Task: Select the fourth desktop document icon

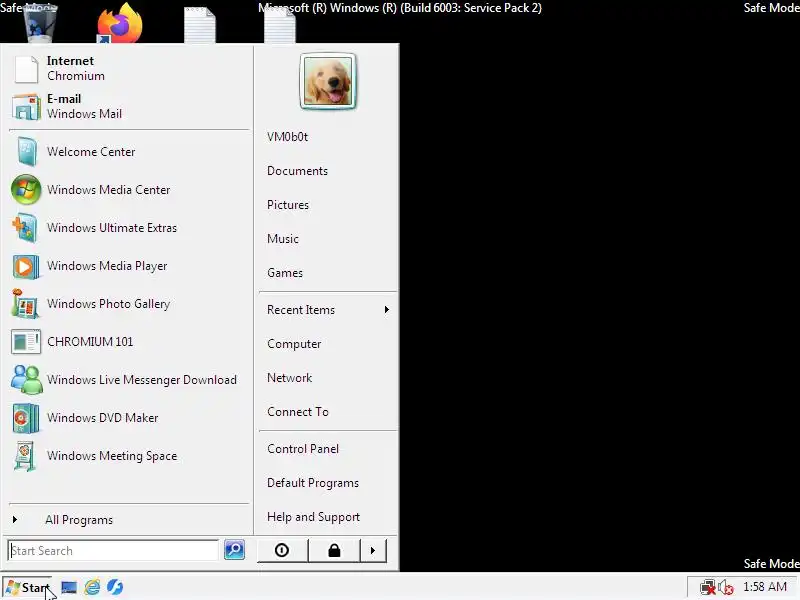Action: (280, 24)
